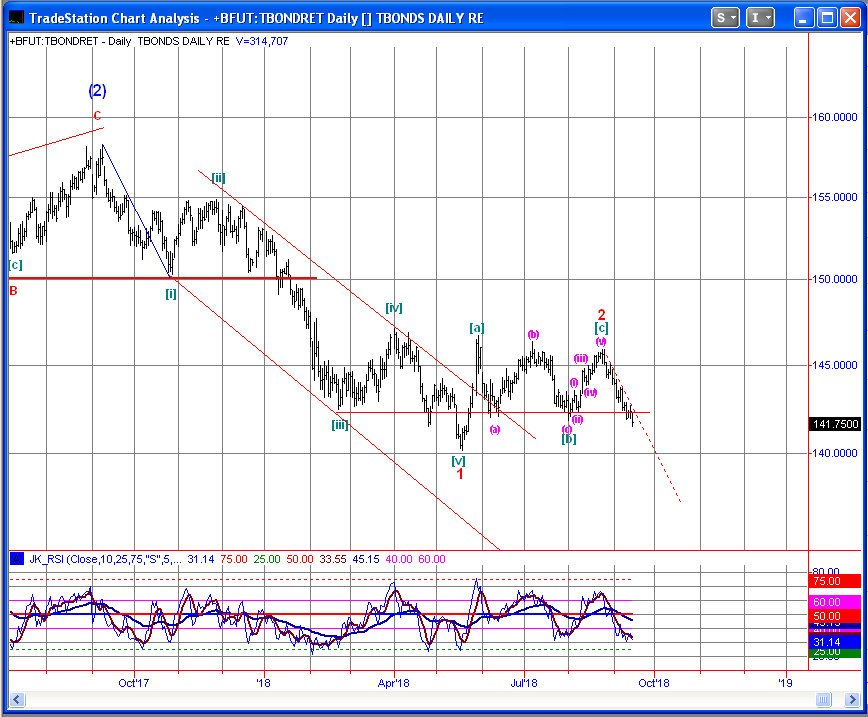
Task: Click the TradeStation app icon in title bar
Action: (16, 18)
